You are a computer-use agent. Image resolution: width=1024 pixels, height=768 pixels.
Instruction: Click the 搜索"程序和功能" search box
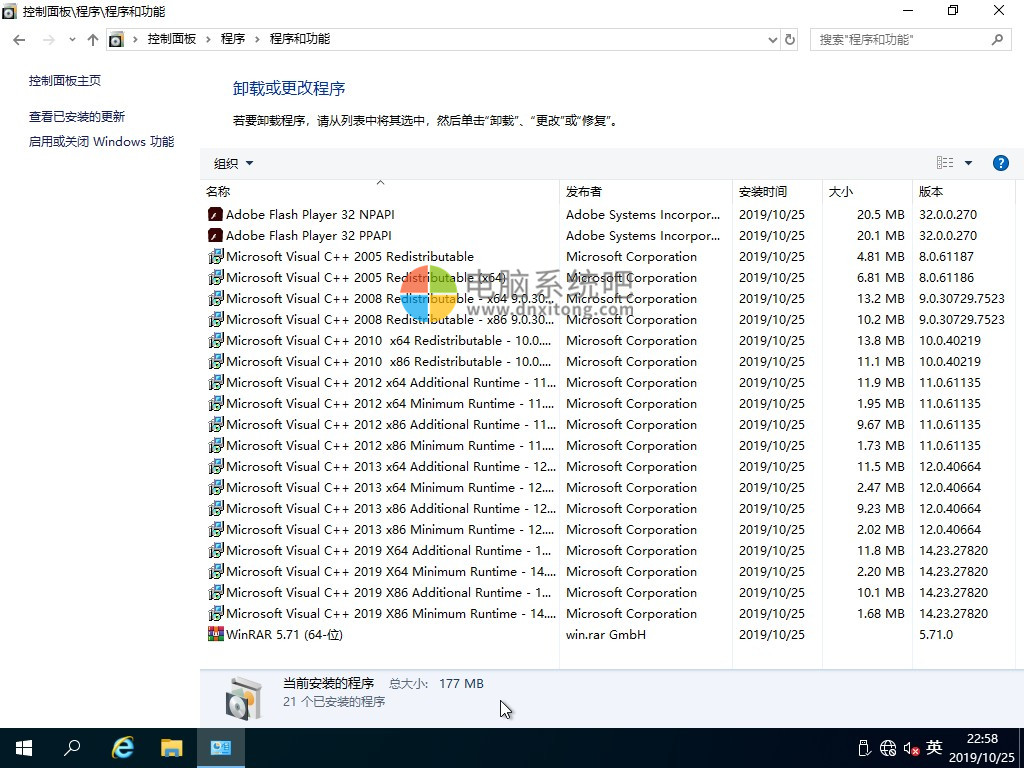900,40
